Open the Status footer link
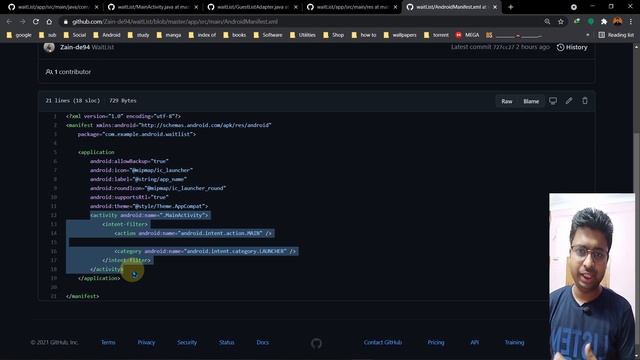The height and width of the screenshot is (360, 640). pos(227,342)
